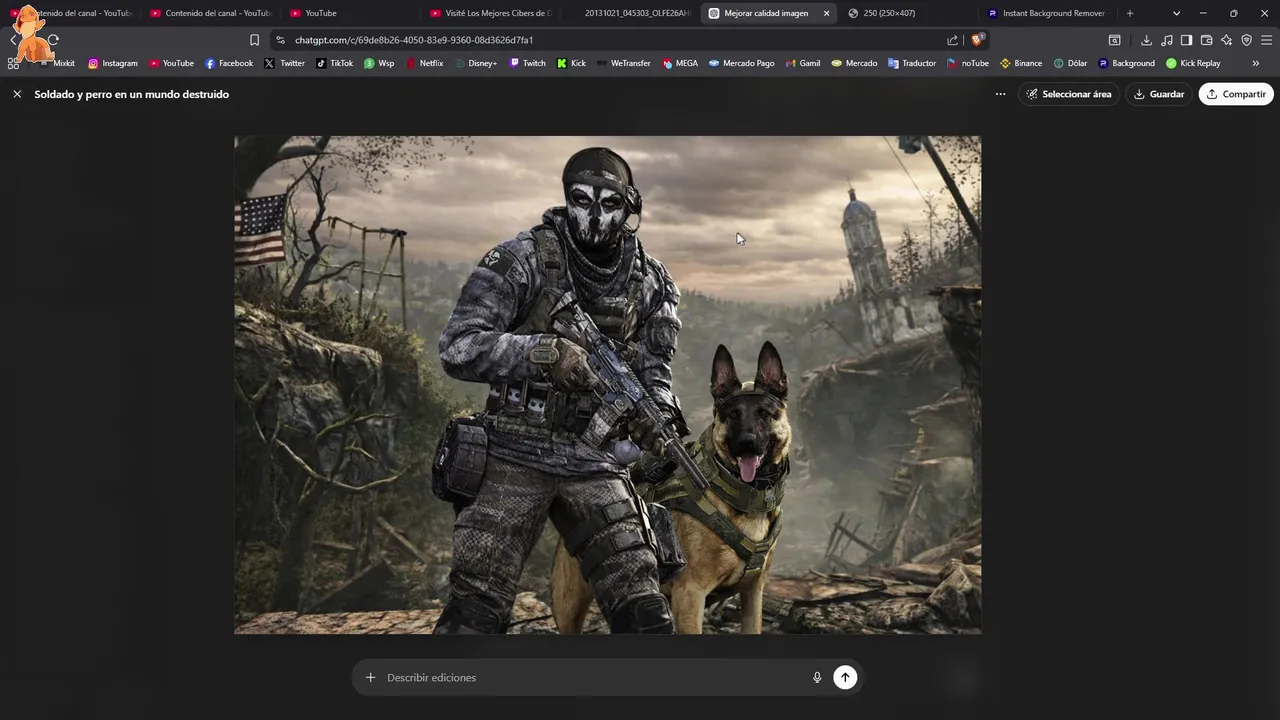Open the Brave hamburger main menu
1280x720 pixels.
[x=1267, y=40]
